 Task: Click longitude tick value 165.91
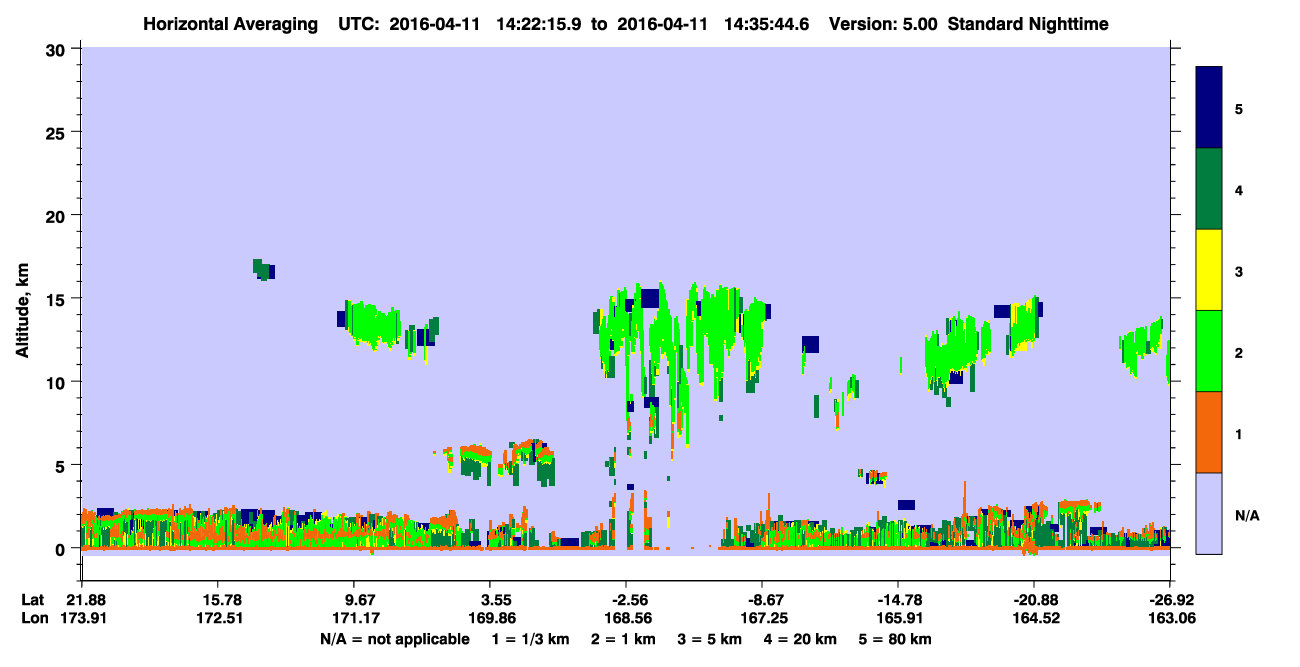(x=898, y=618)
